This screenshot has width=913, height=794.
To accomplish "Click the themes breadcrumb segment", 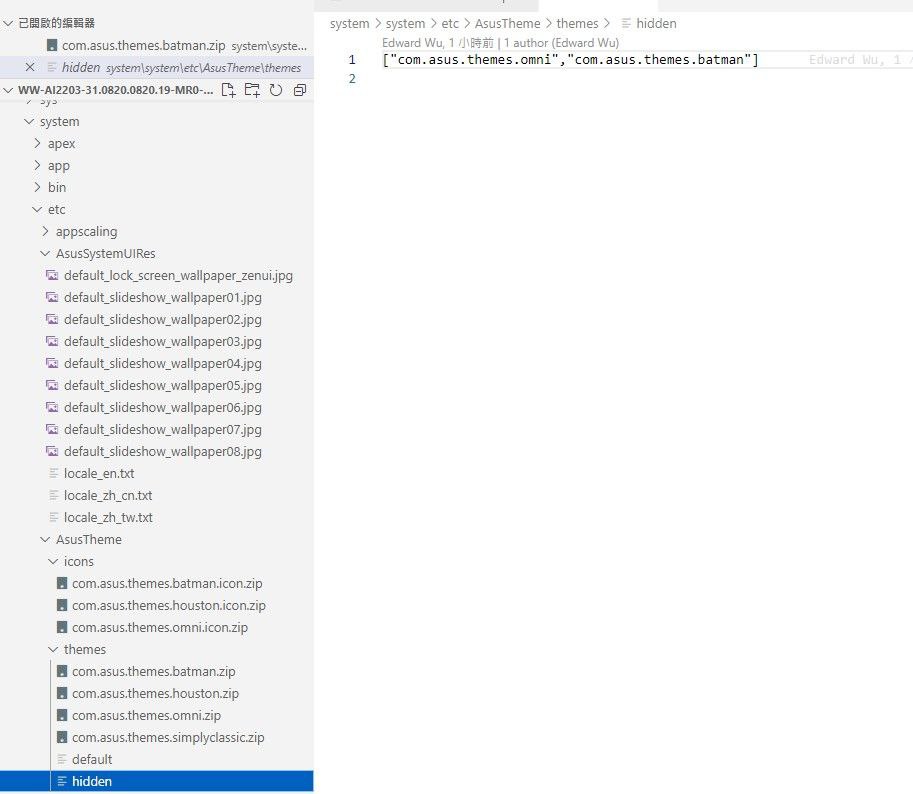I will point(577,24).
